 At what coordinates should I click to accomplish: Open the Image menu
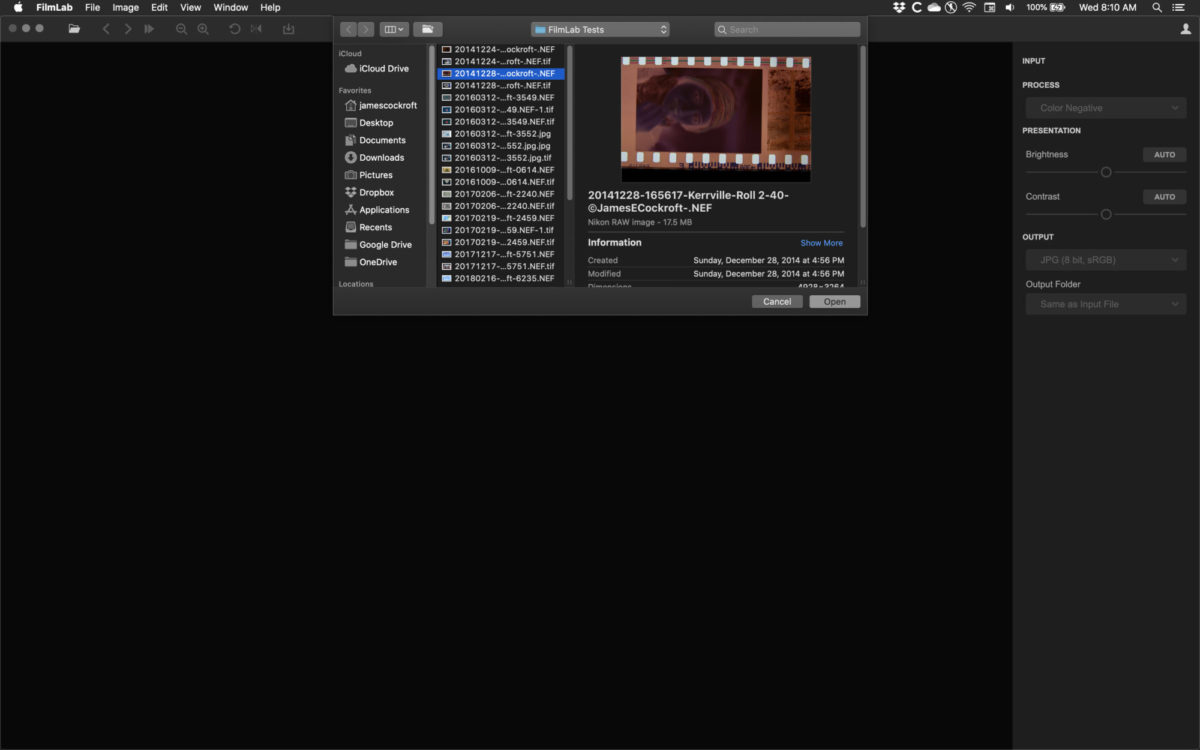coord(125,7)
